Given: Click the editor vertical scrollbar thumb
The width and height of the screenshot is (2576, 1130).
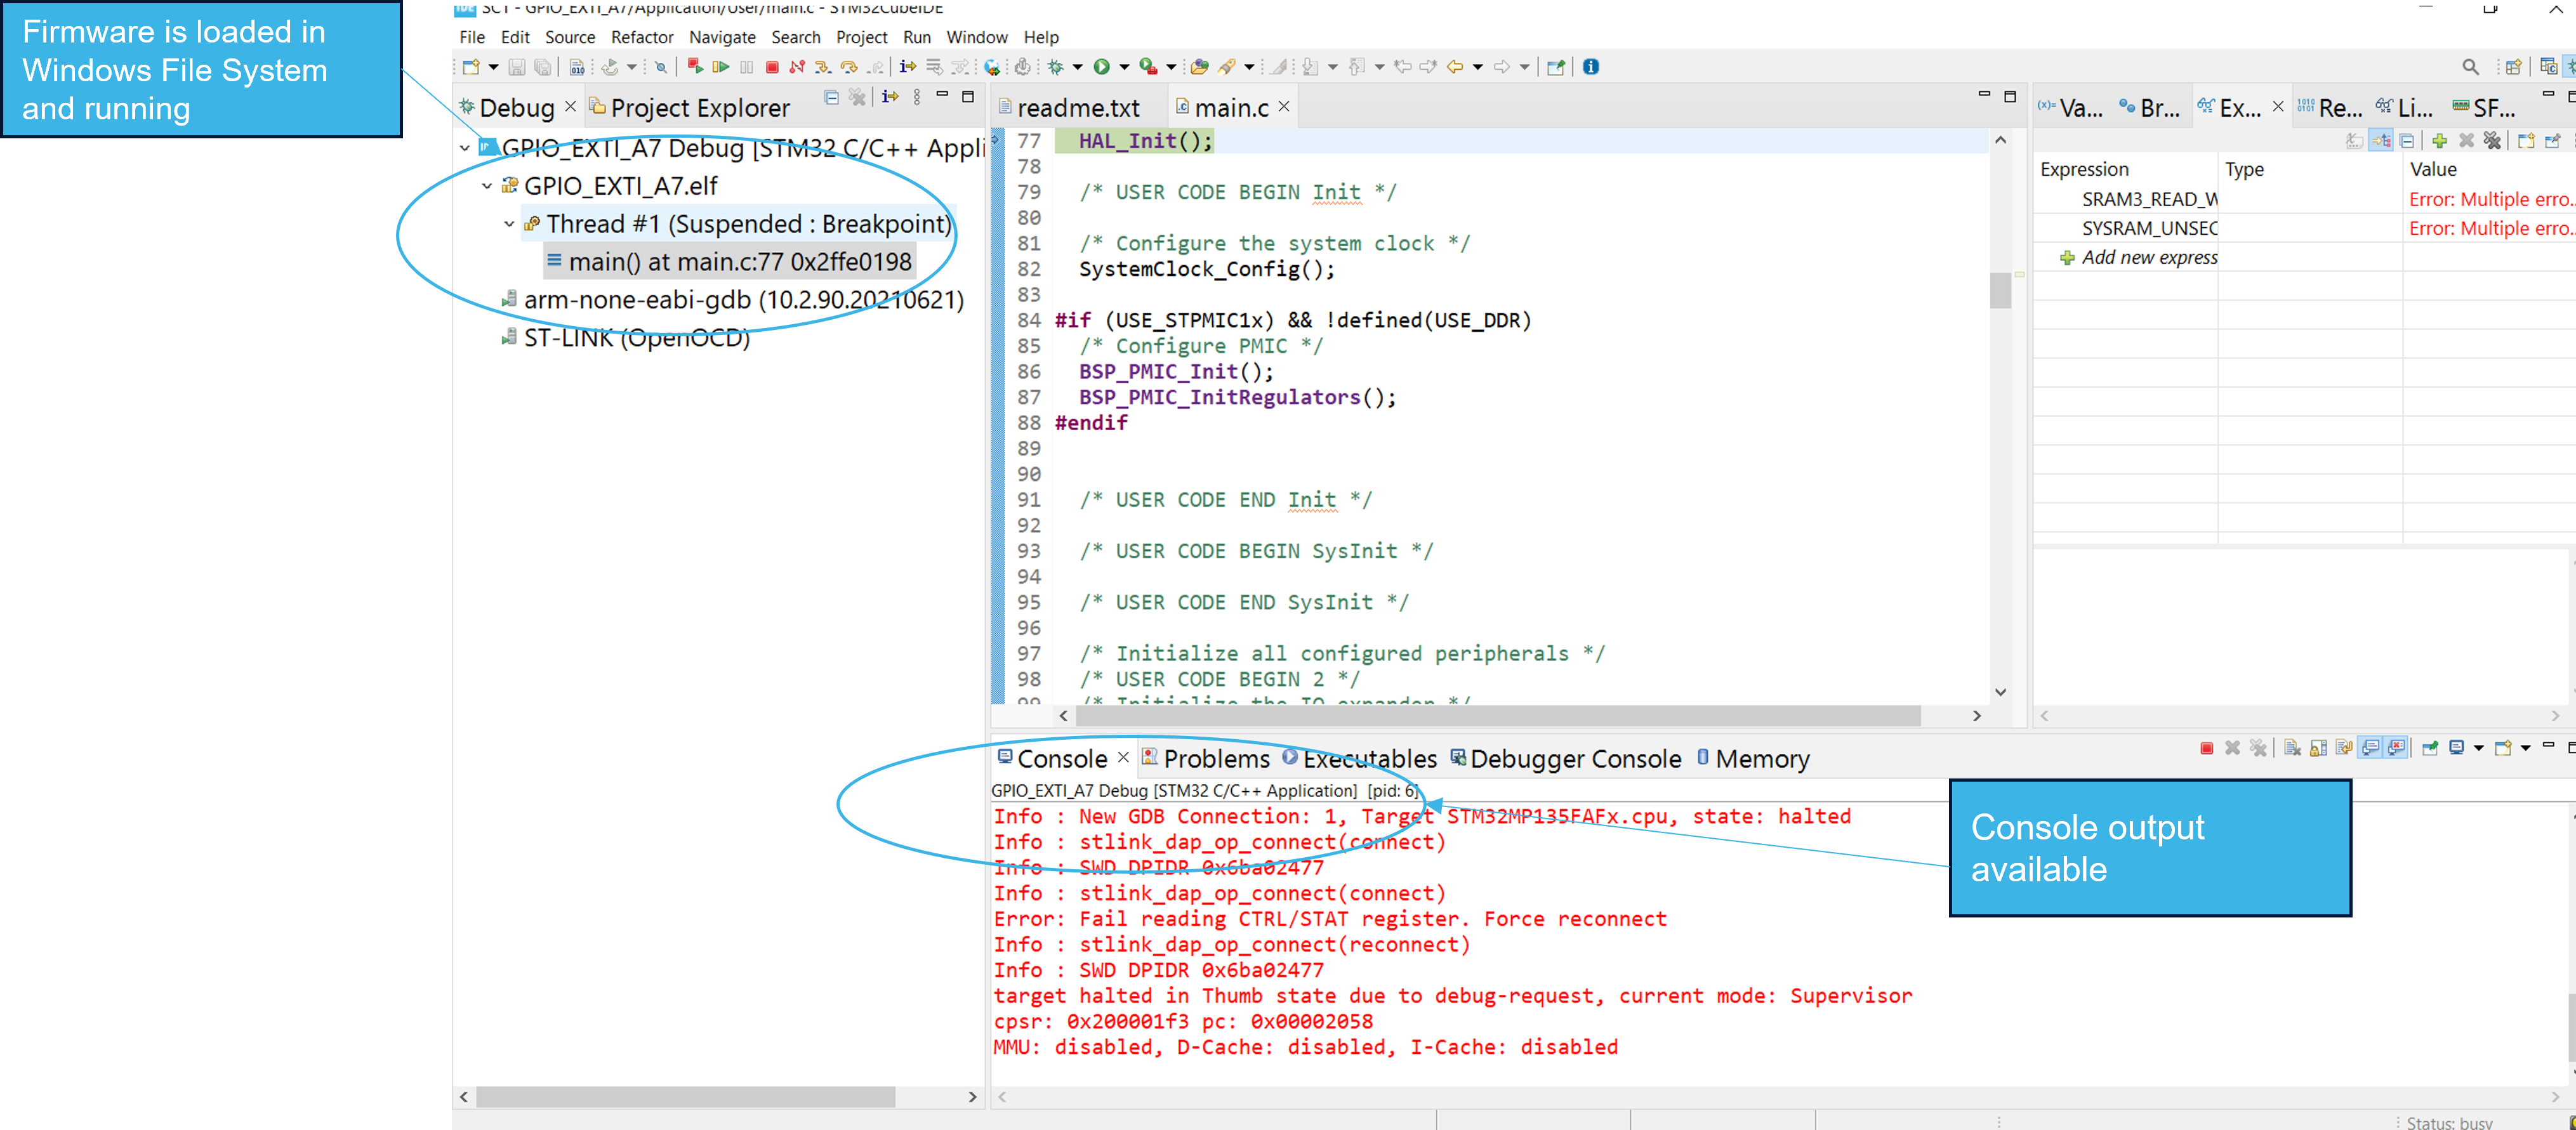Looking at the screenshot, I should 2000,291.
